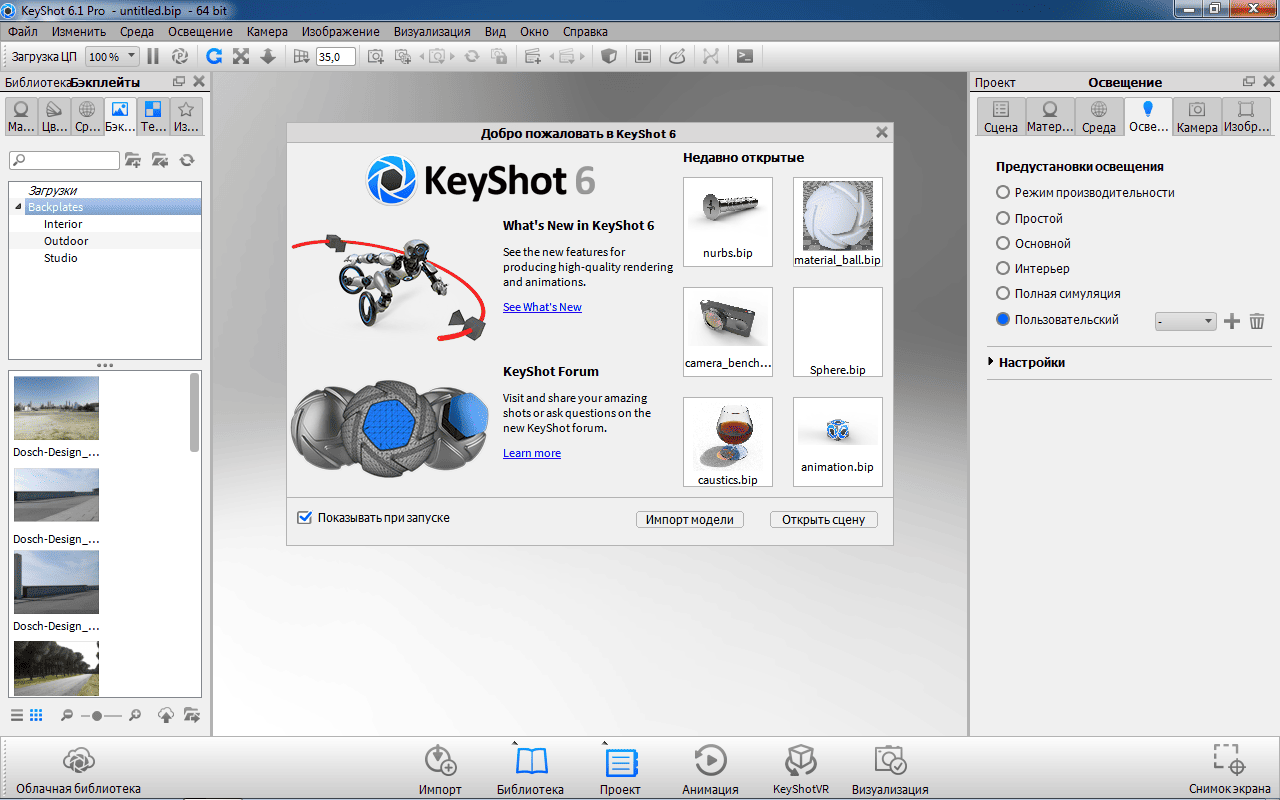Switch to the Сцена tab
The height and width of the screenshot is (800, 1280).
coord(1001,116)
